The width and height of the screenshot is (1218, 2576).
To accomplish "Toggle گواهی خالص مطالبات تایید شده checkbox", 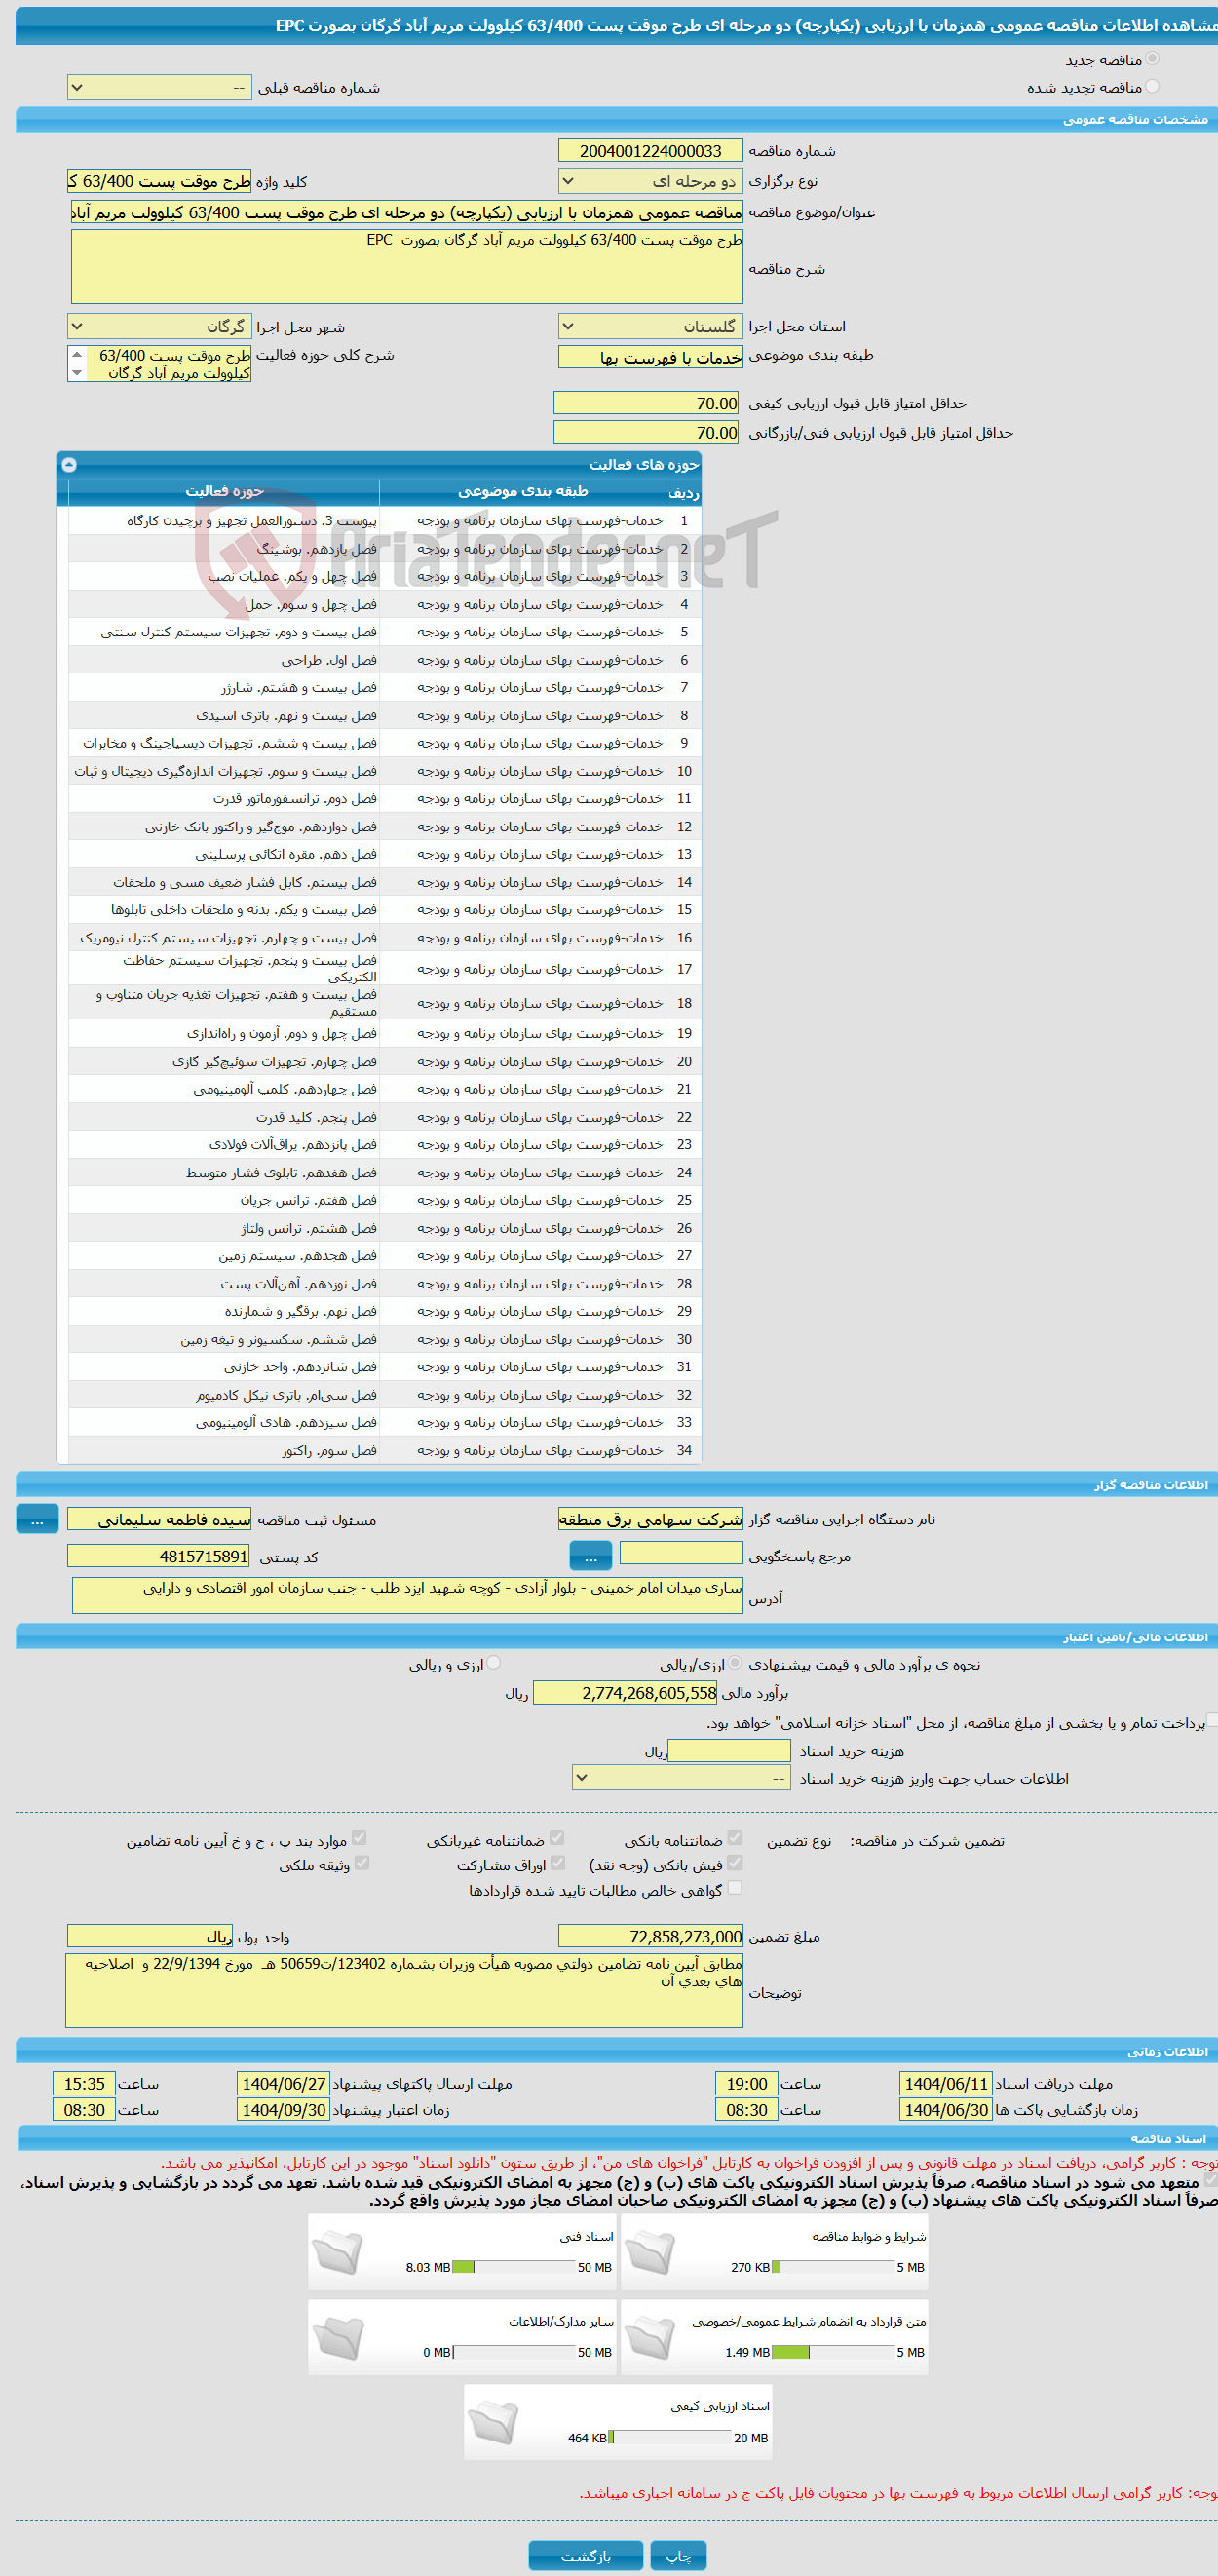I will 735,1888.
